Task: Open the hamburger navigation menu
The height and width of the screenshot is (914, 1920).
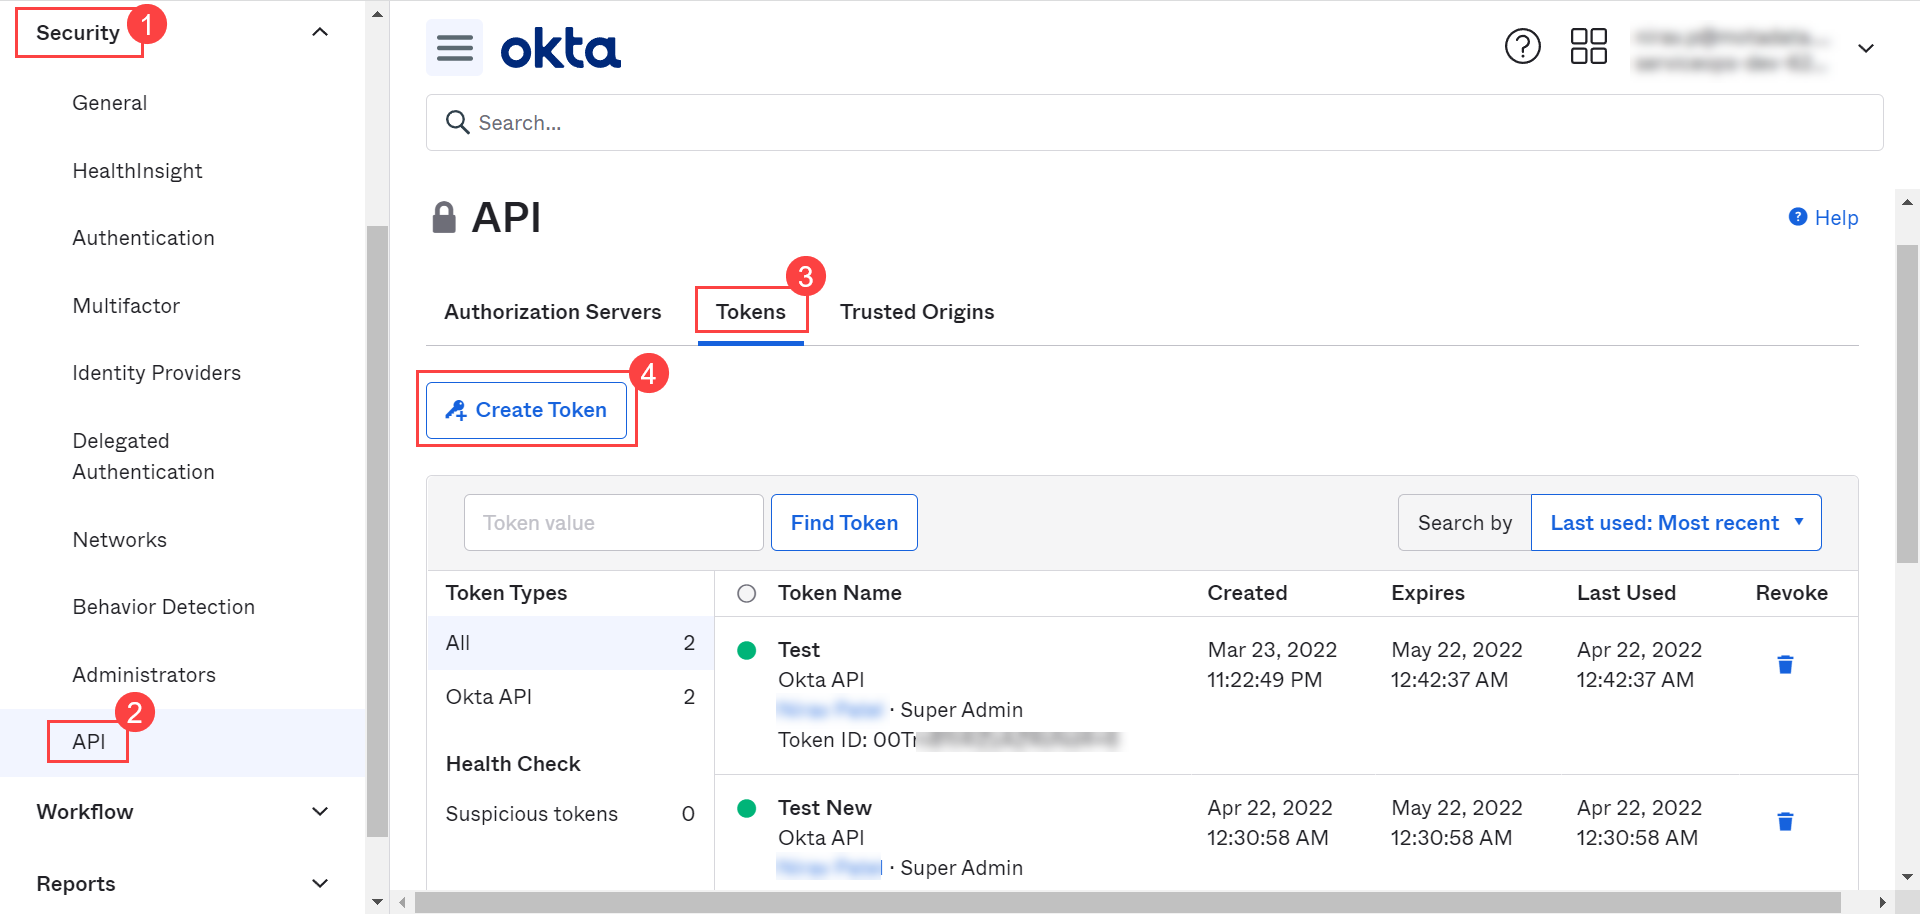Action: (455, 48)
